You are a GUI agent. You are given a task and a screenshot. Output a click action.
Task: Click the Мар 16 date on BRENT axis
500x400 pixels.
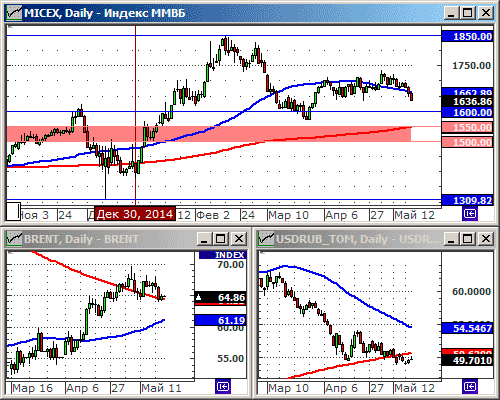tap(32, 388)
